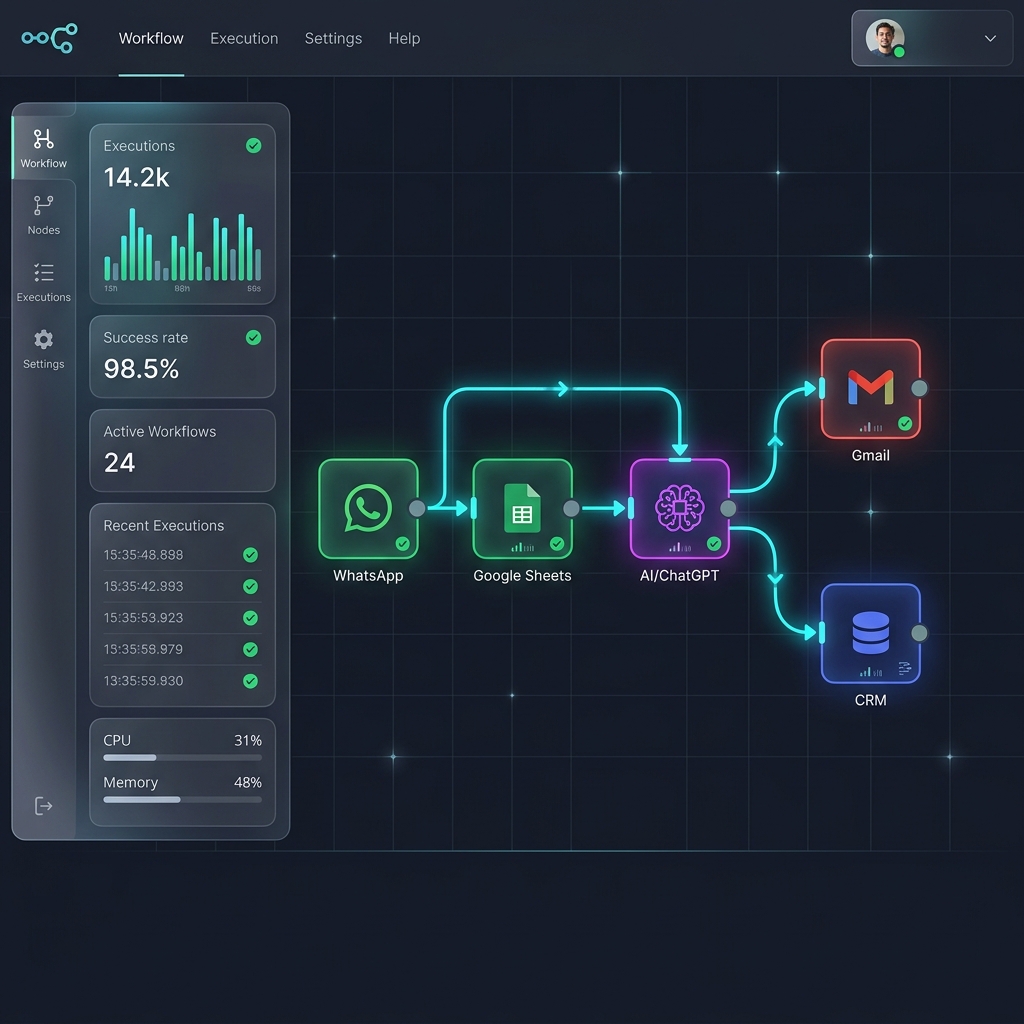The image size is (1024, 1024).
Task: Click the 98.5% success rate value
Action: point(141,369)
